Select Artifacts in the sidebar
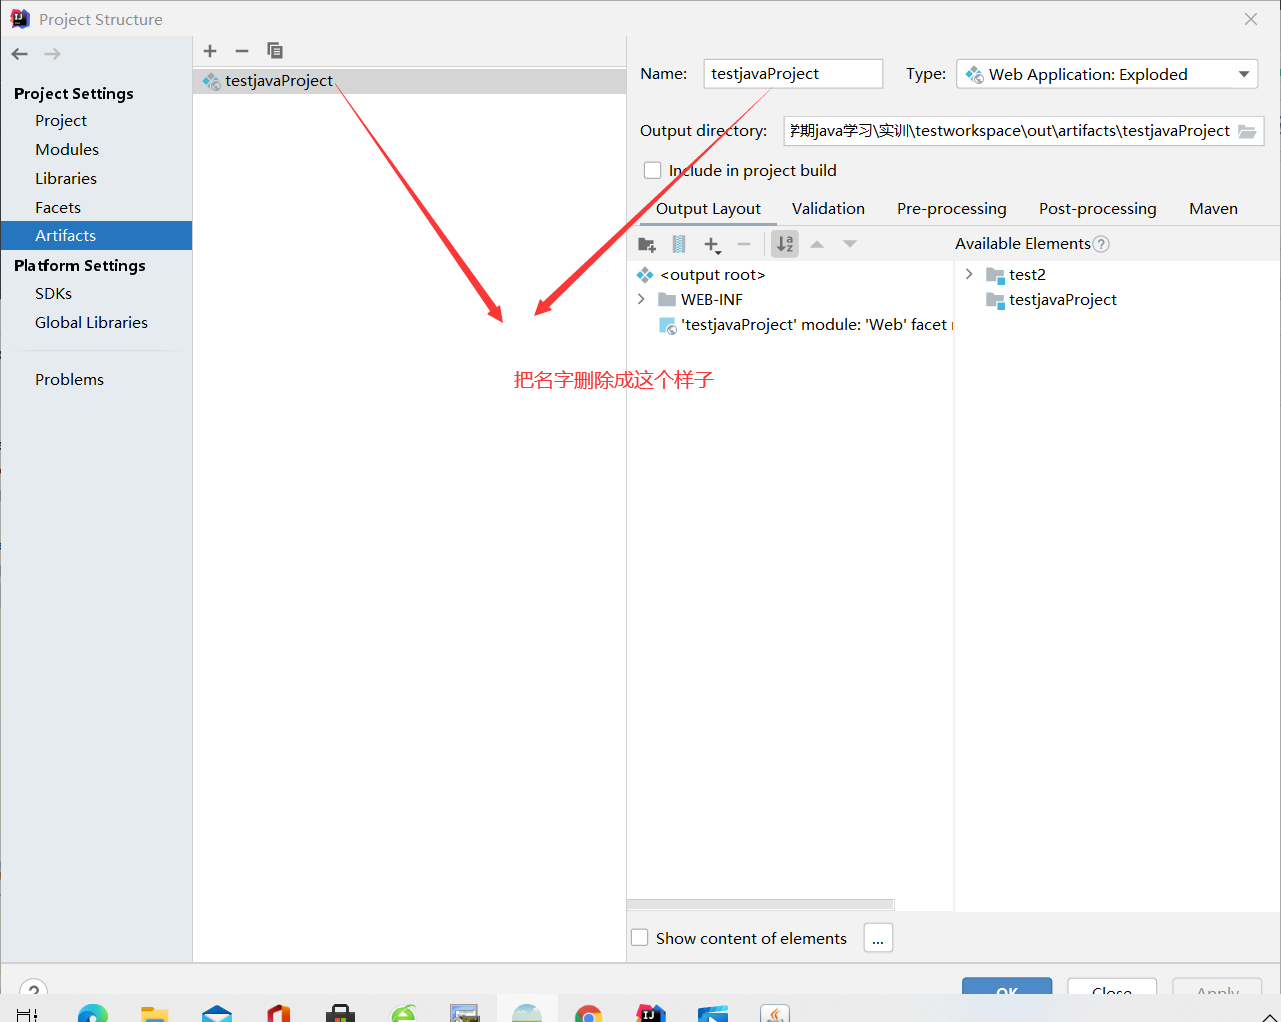This screenshot has height=1022, width=1281. pos(96,236)
